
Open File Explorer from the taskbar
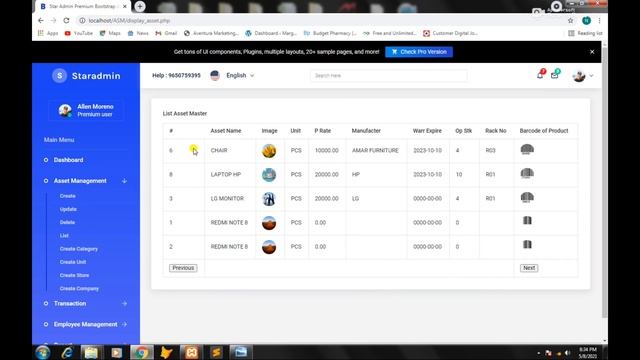(x=91, y=352)
